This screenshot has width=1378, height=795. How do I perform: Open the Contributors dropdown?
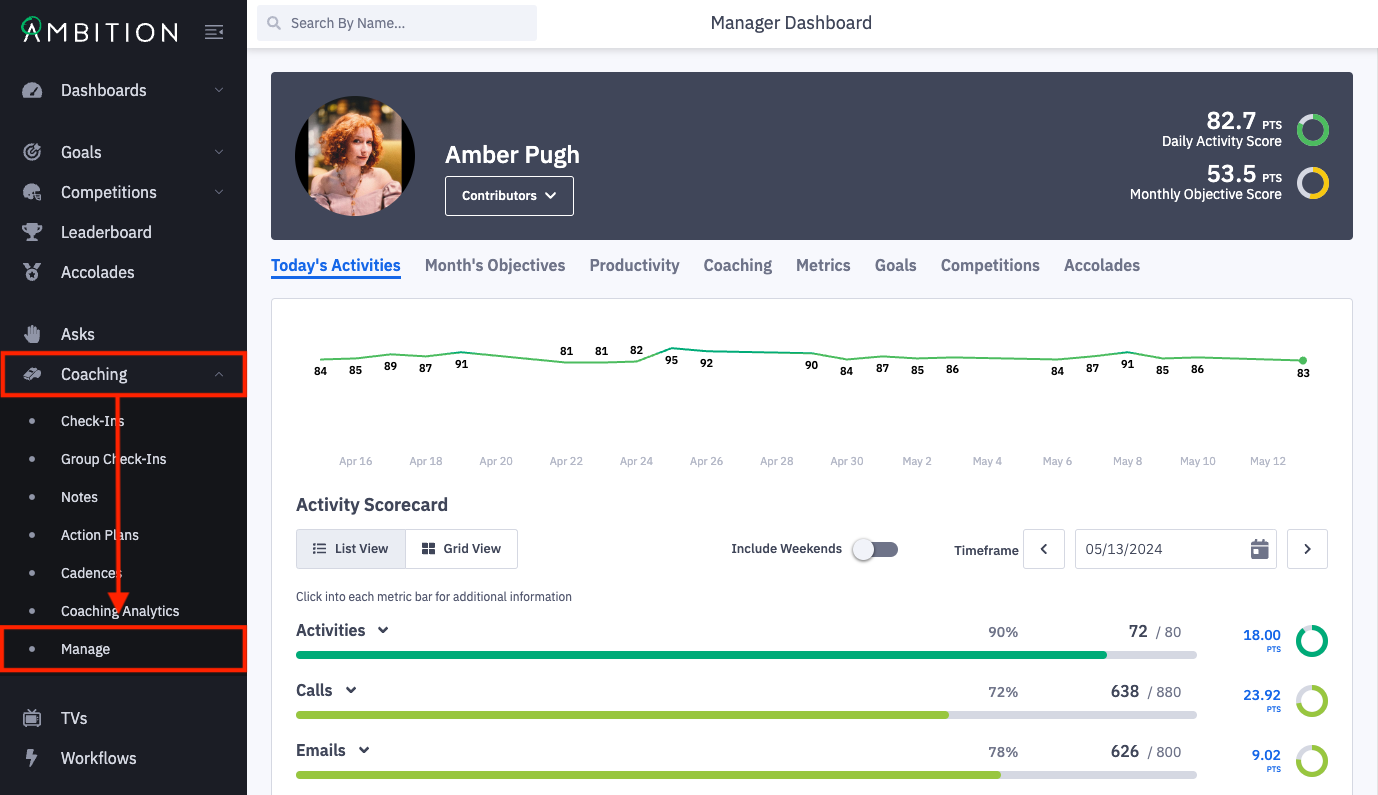coord(509,196)
